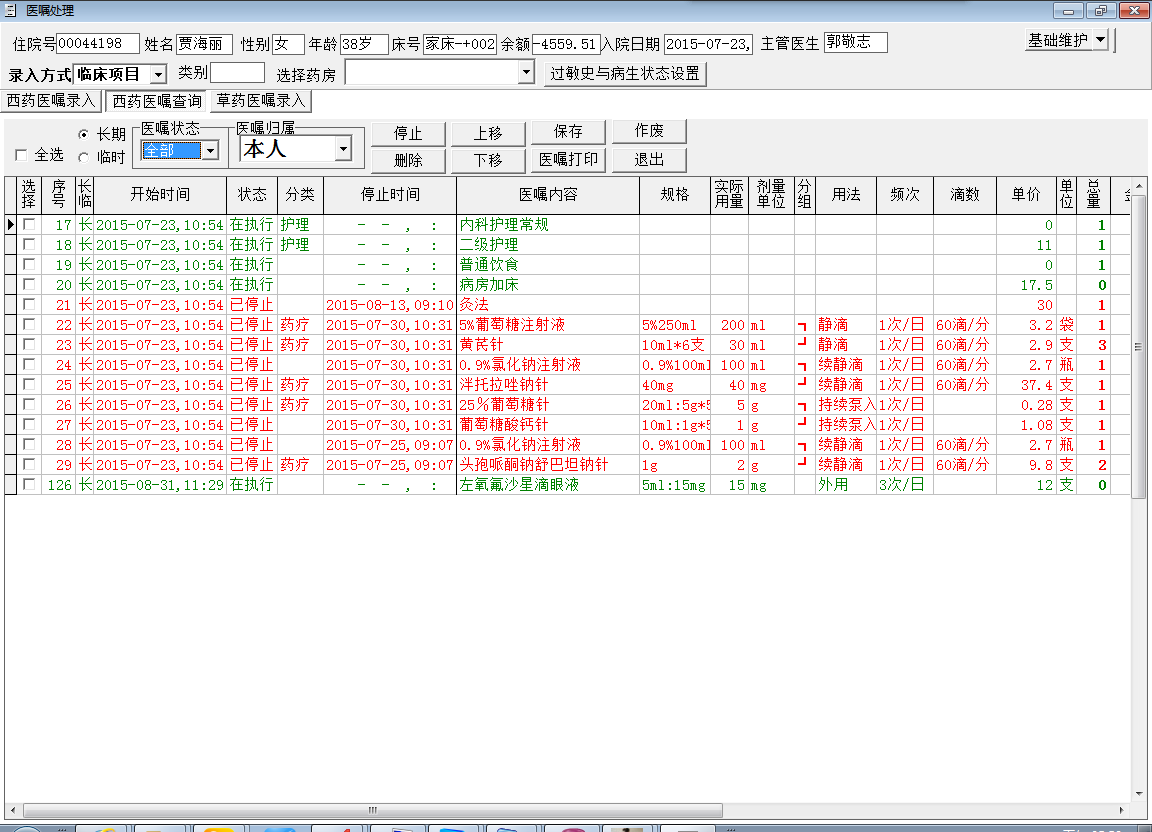
Task: Select the 左氧氟沙星滴眼液 order cell
Action: pos(548,484)
